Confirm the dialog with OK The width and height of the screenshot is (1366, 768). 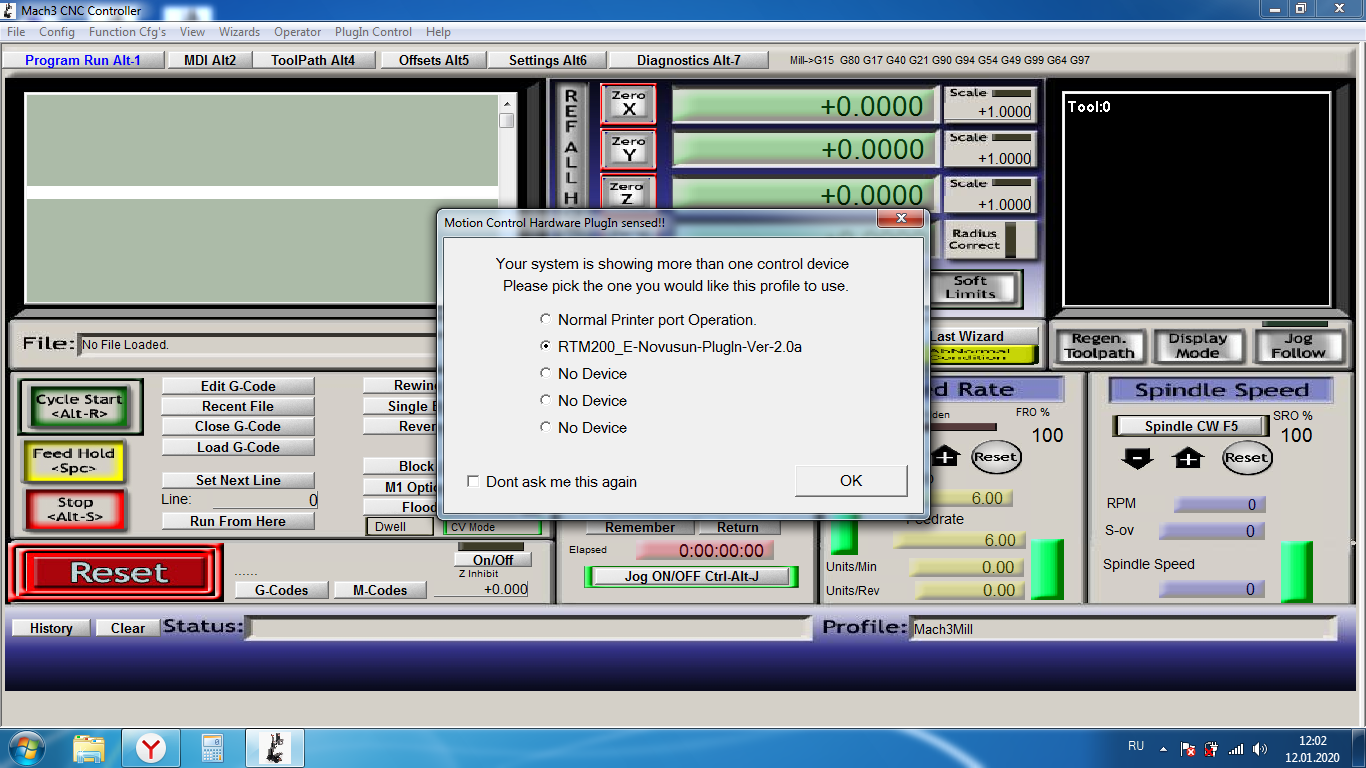pos(851,481)
